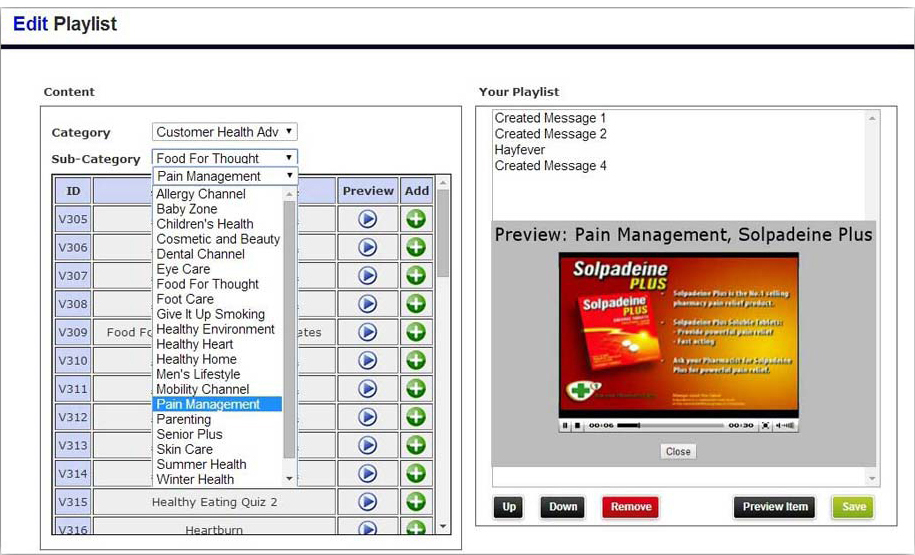Select Healthy Heart sub-category

[x=218, y=344]
